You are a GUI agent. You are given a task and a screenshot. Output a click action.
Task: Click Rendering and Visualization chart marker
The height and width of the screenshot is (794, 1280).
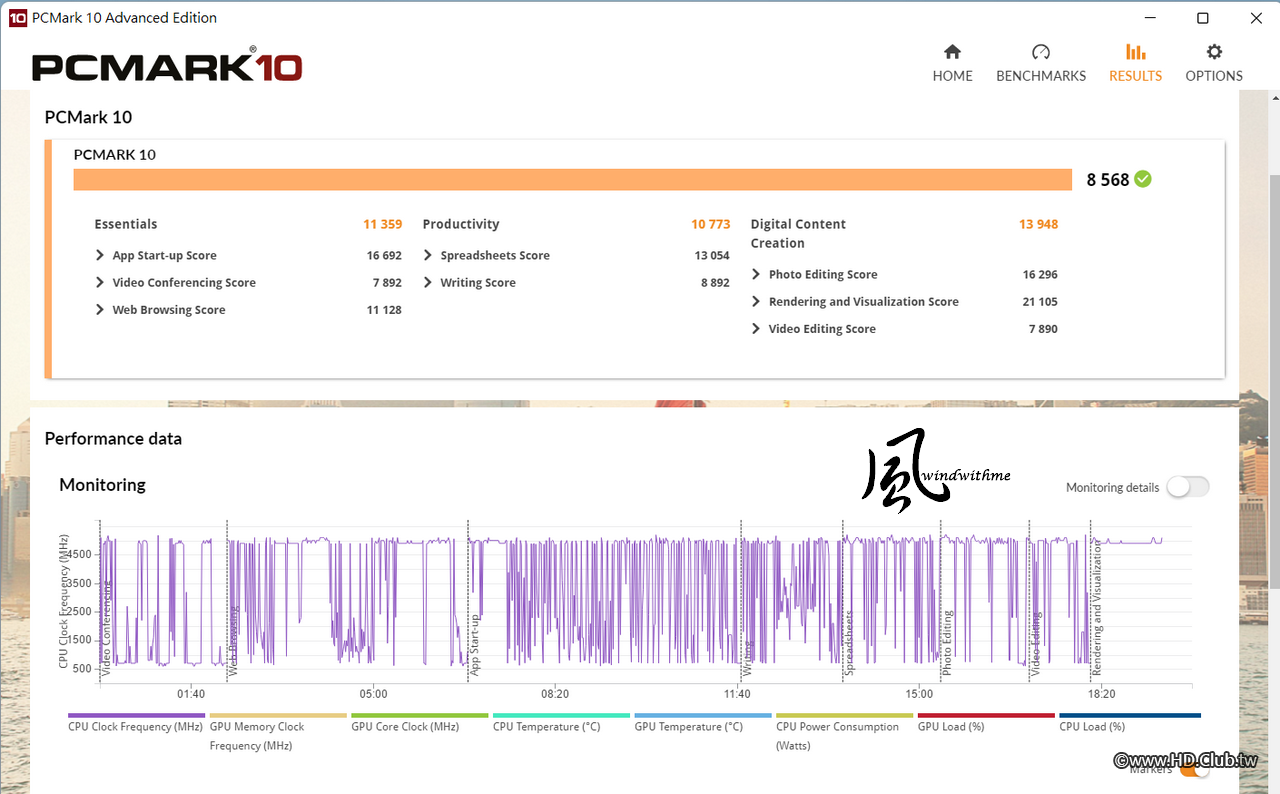[1096, 608]
